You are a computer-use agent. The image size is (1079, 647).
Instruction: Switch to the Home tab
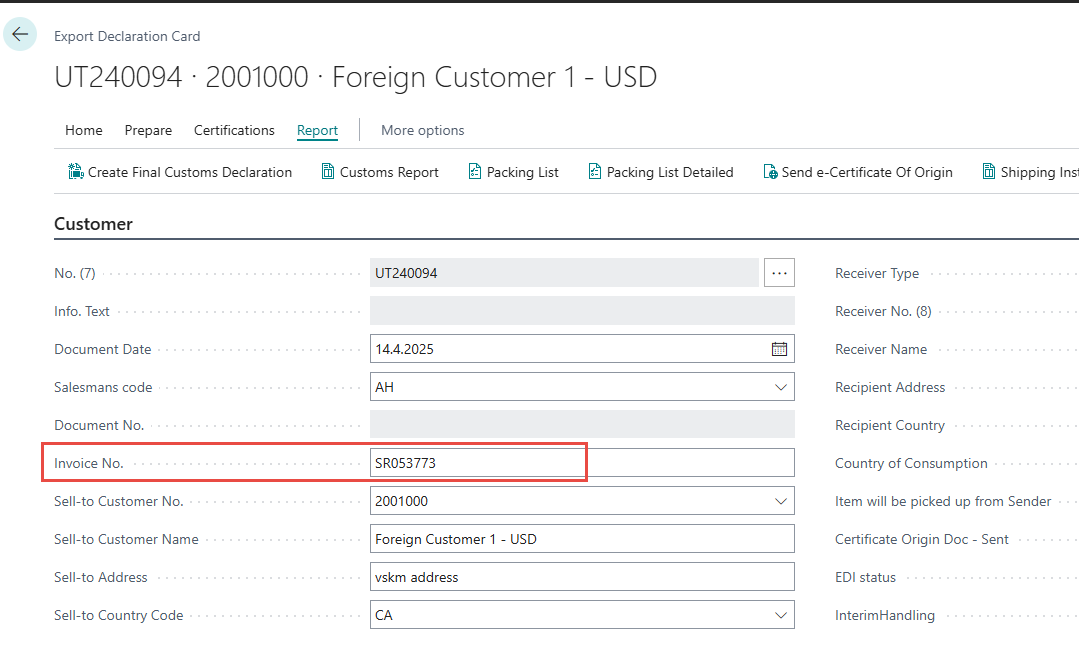[x=84, y=130]
